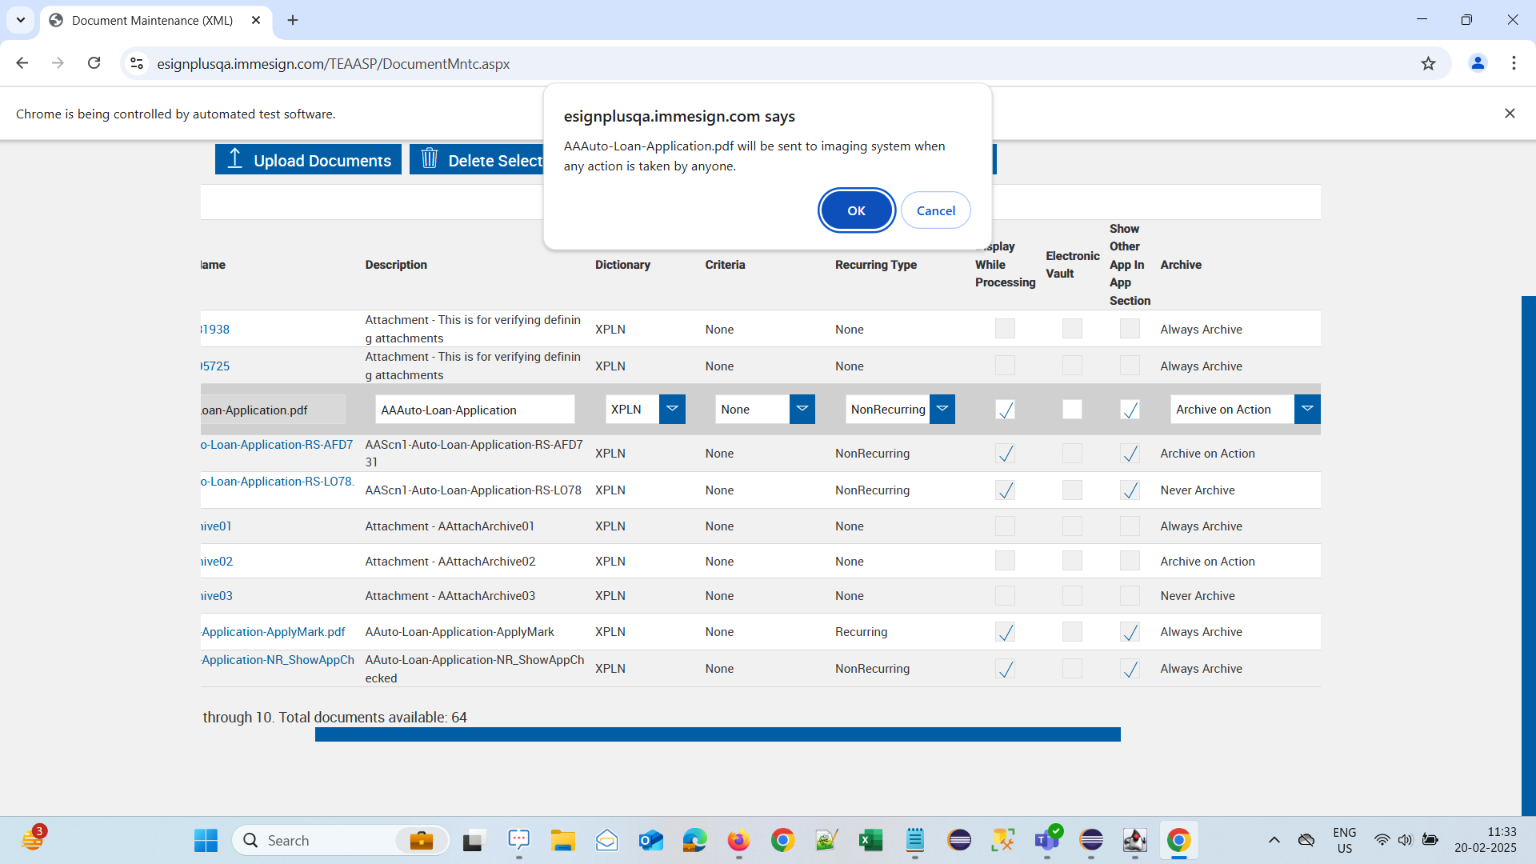This screenshot has height=864, width=1536.
Task: Toggle Show Other App checkbox in edited row
Action: click(1130, 410)
